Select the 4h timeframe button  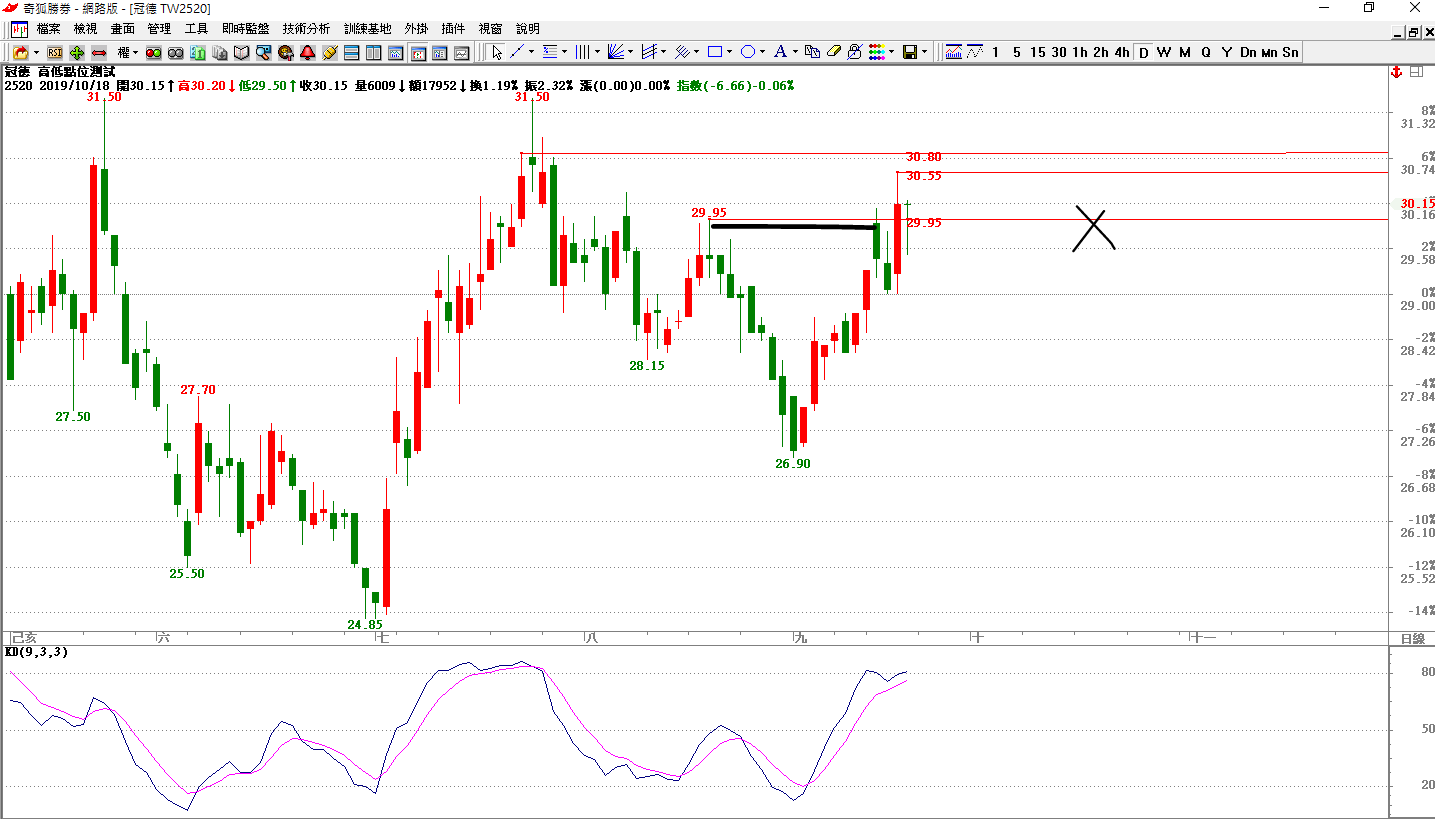[1122, 52]
